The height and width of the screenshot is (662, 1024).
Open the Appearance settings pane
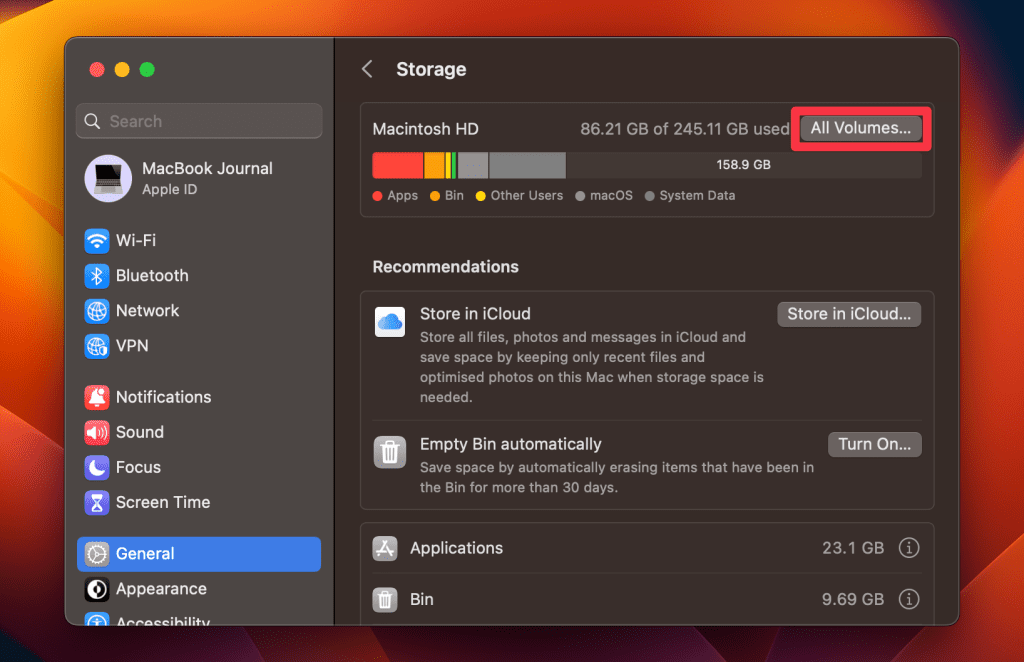pyautogui.click(x=160, y=589)
